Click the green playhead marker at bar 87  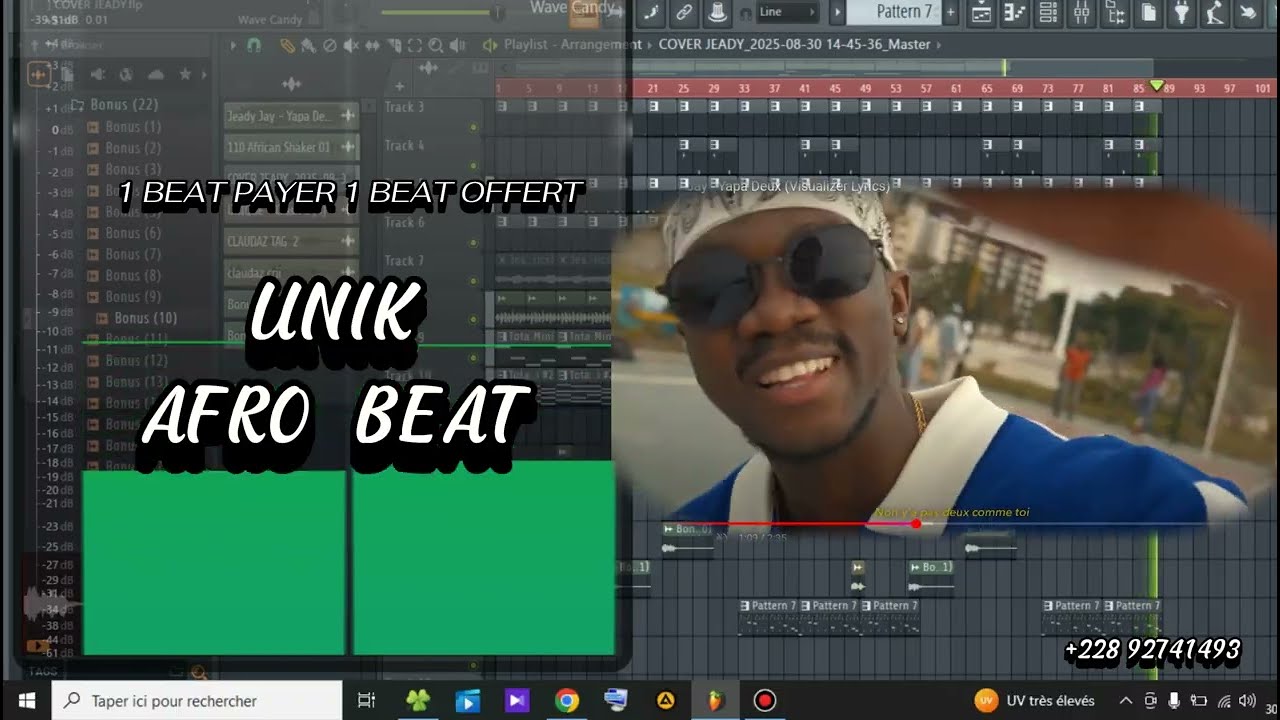coord(1157,87)
